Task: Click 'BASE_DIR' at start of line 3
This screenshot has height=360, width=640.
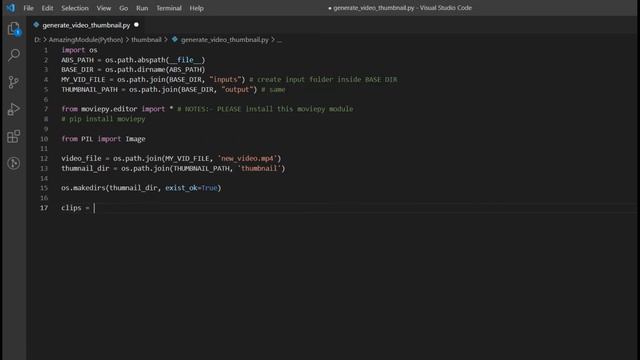Action: point(77,70)
